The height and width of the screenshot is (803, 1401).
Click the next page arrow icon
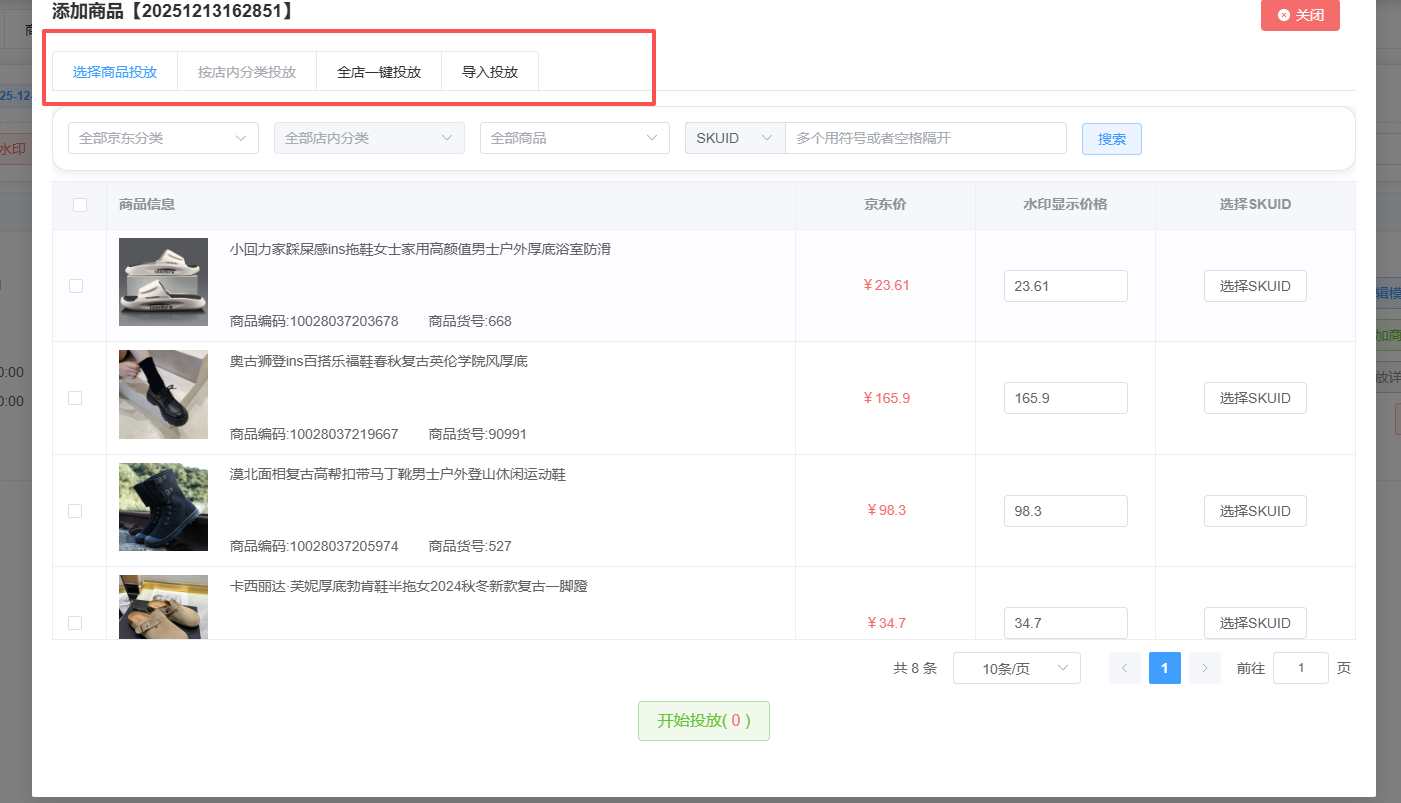point(1205,668)
